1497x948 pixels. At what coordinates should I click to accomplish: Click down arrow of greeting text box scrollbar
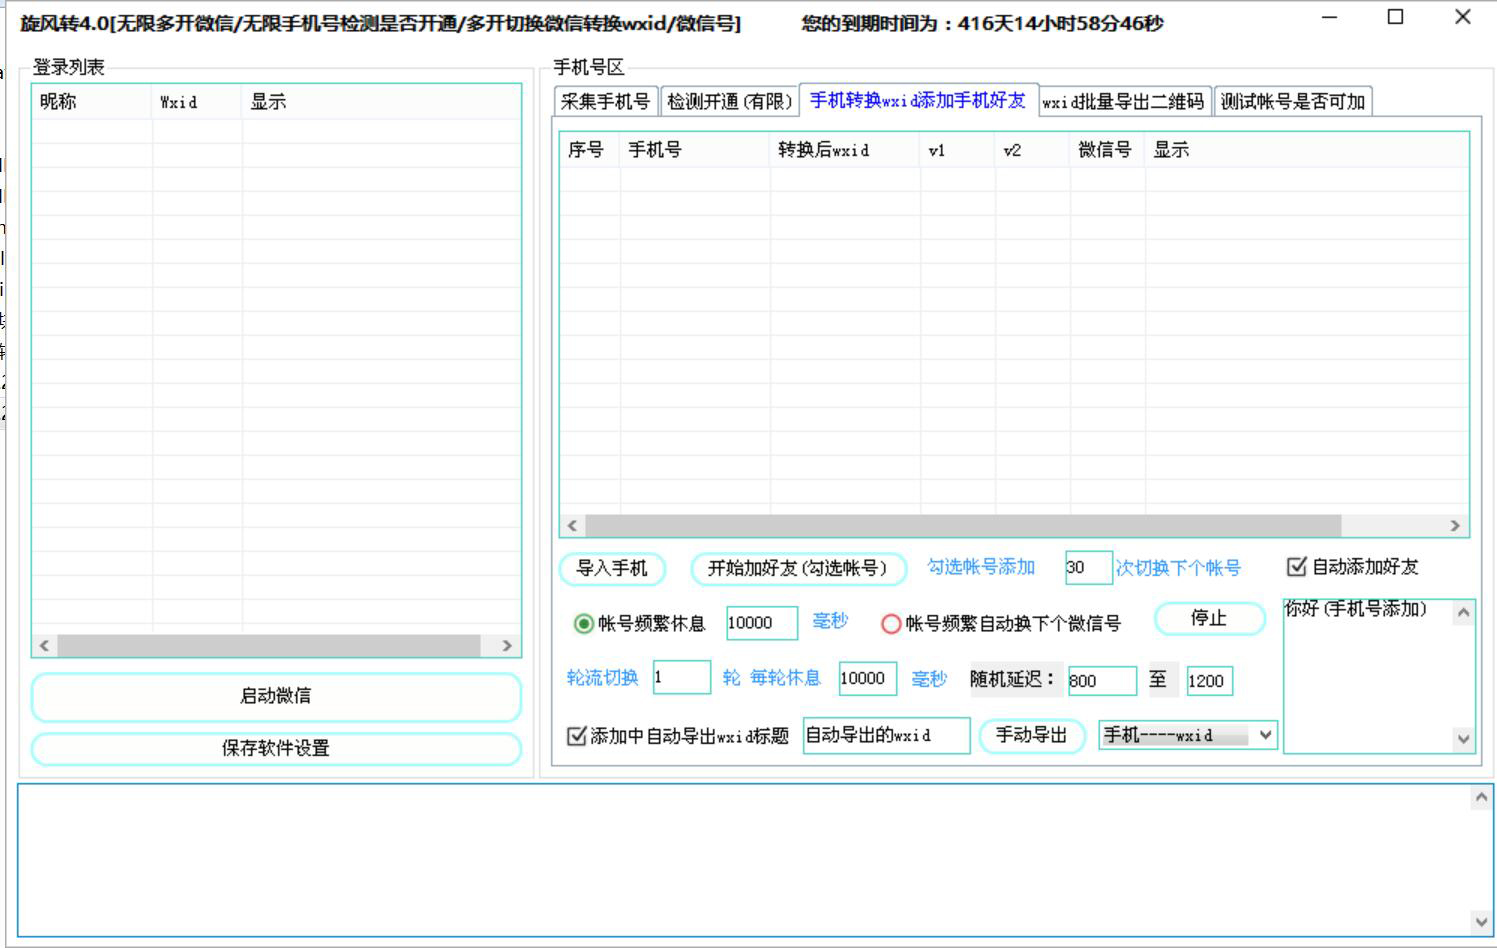pos(1464,739)
